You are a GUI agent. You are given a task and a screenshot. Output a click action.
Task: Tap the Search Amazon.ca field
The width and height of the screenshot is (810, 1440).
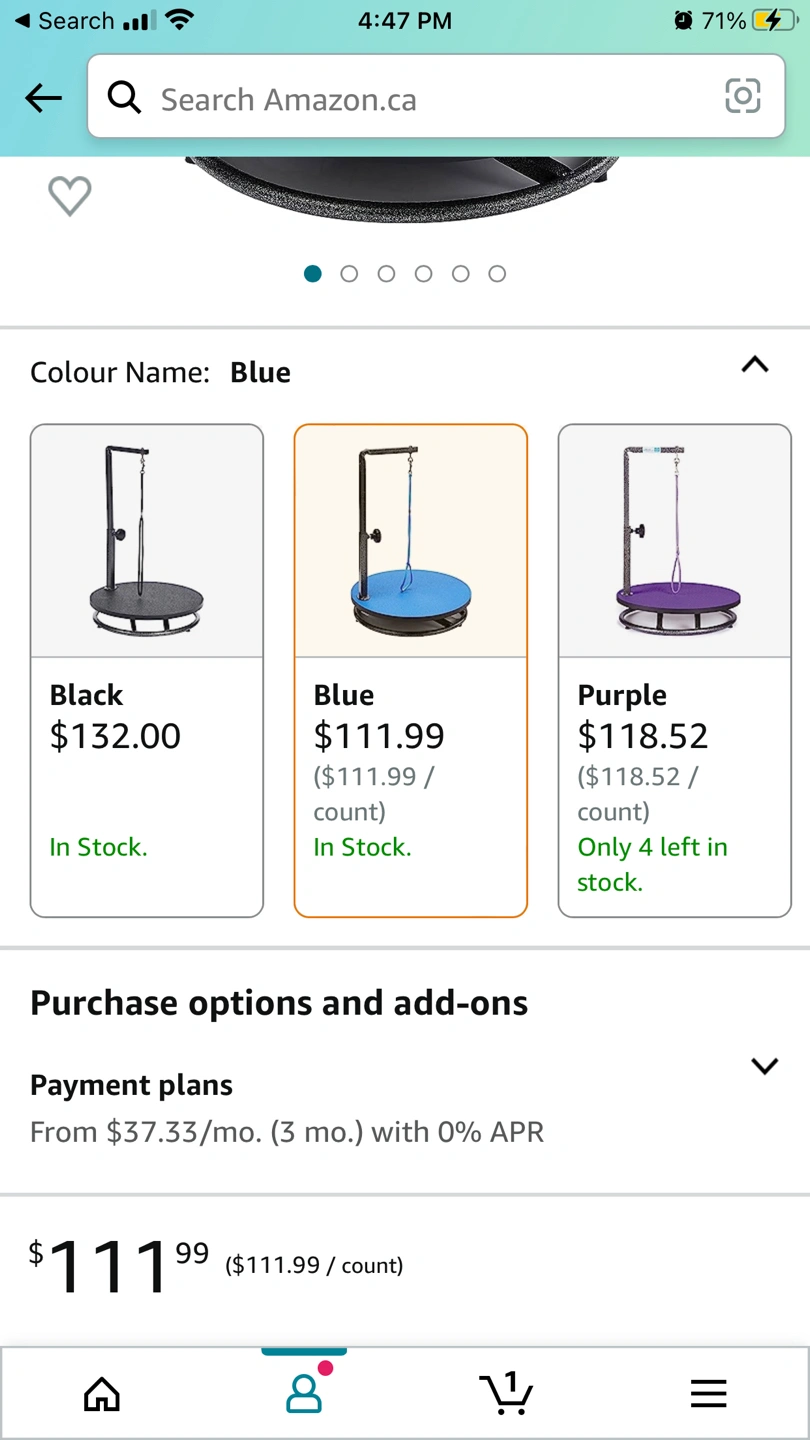coord(436,97)
